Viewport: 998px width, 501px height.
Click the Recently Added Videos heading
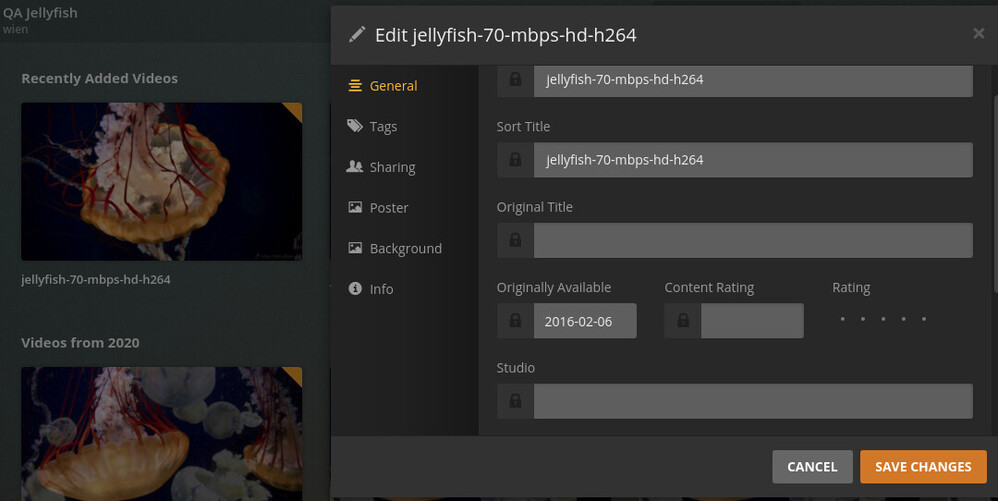99,78
